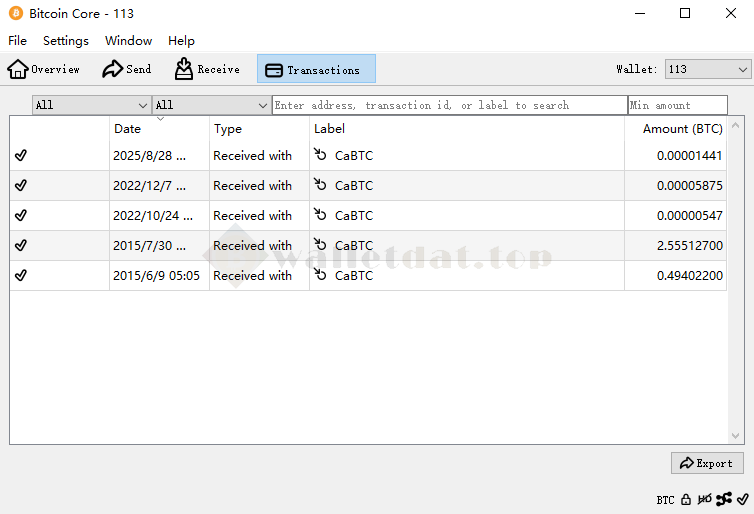This screenshot has height=514, width=754.
Task: Click the Min amount input field
Action: pos(677,105)
